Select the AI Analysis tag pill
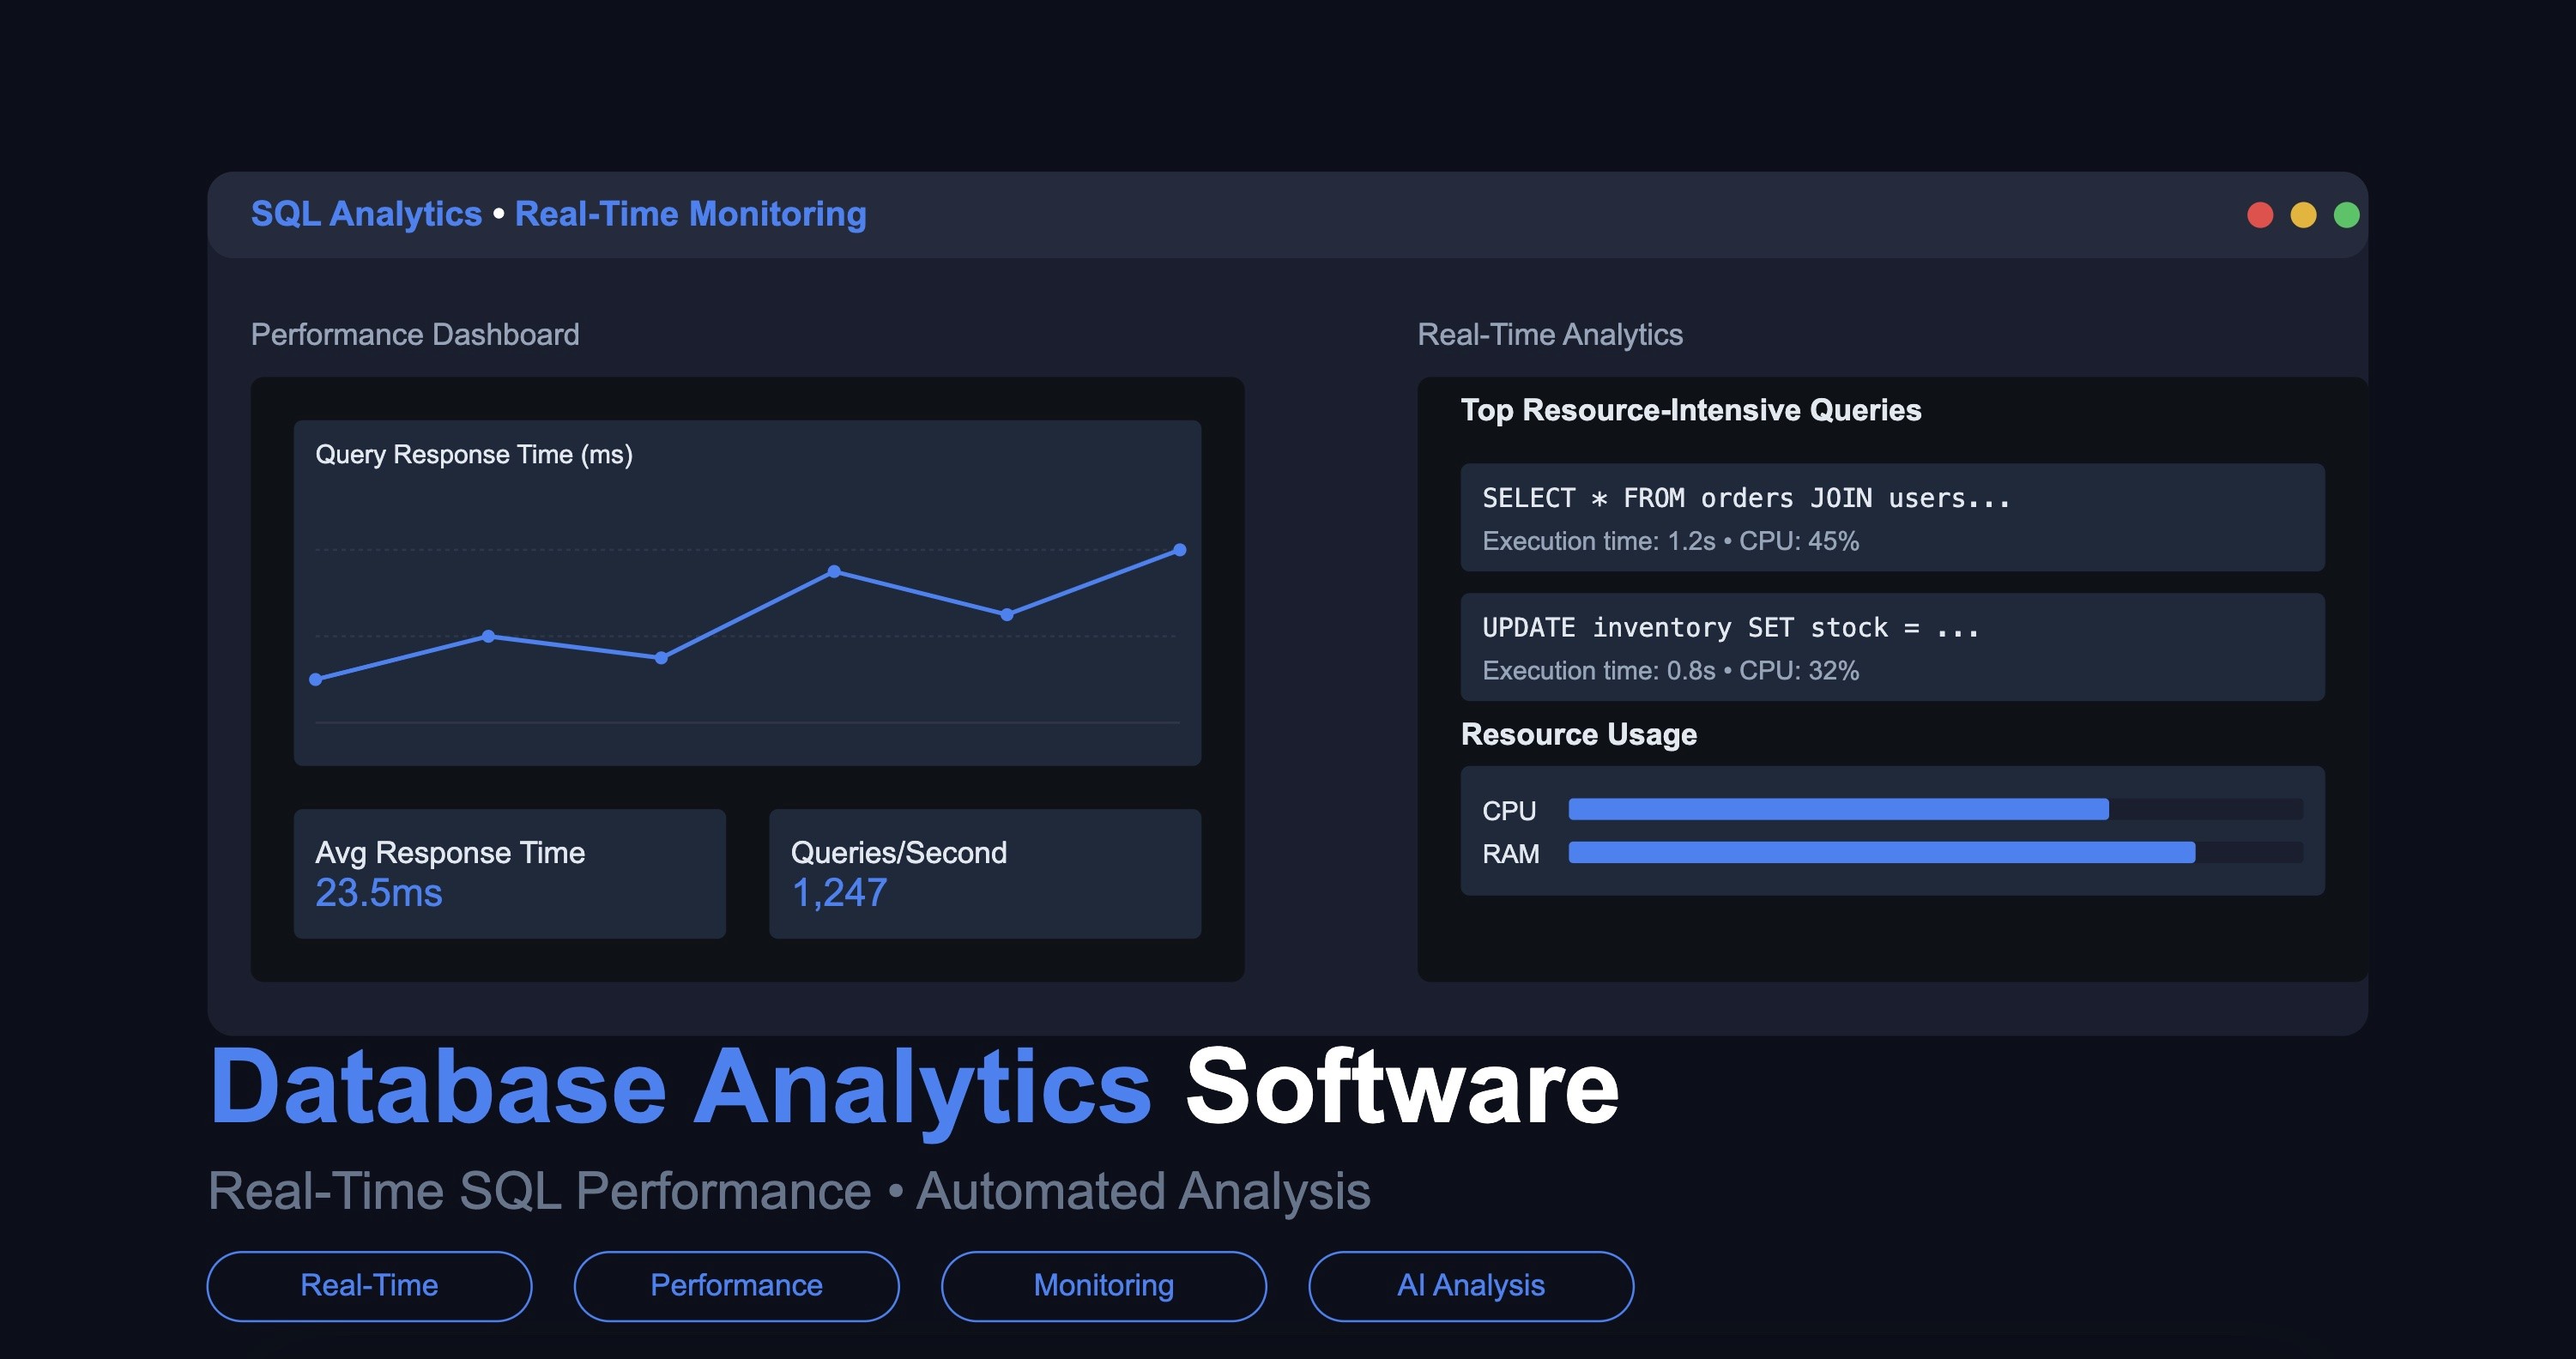 1471,1286
